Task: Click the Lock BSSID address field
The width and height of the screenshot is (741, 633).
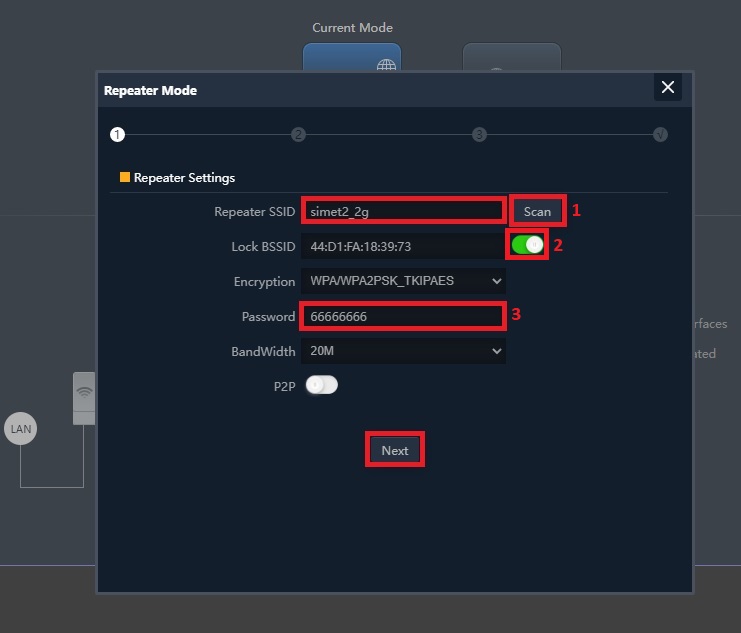Action: coord(403,246)
